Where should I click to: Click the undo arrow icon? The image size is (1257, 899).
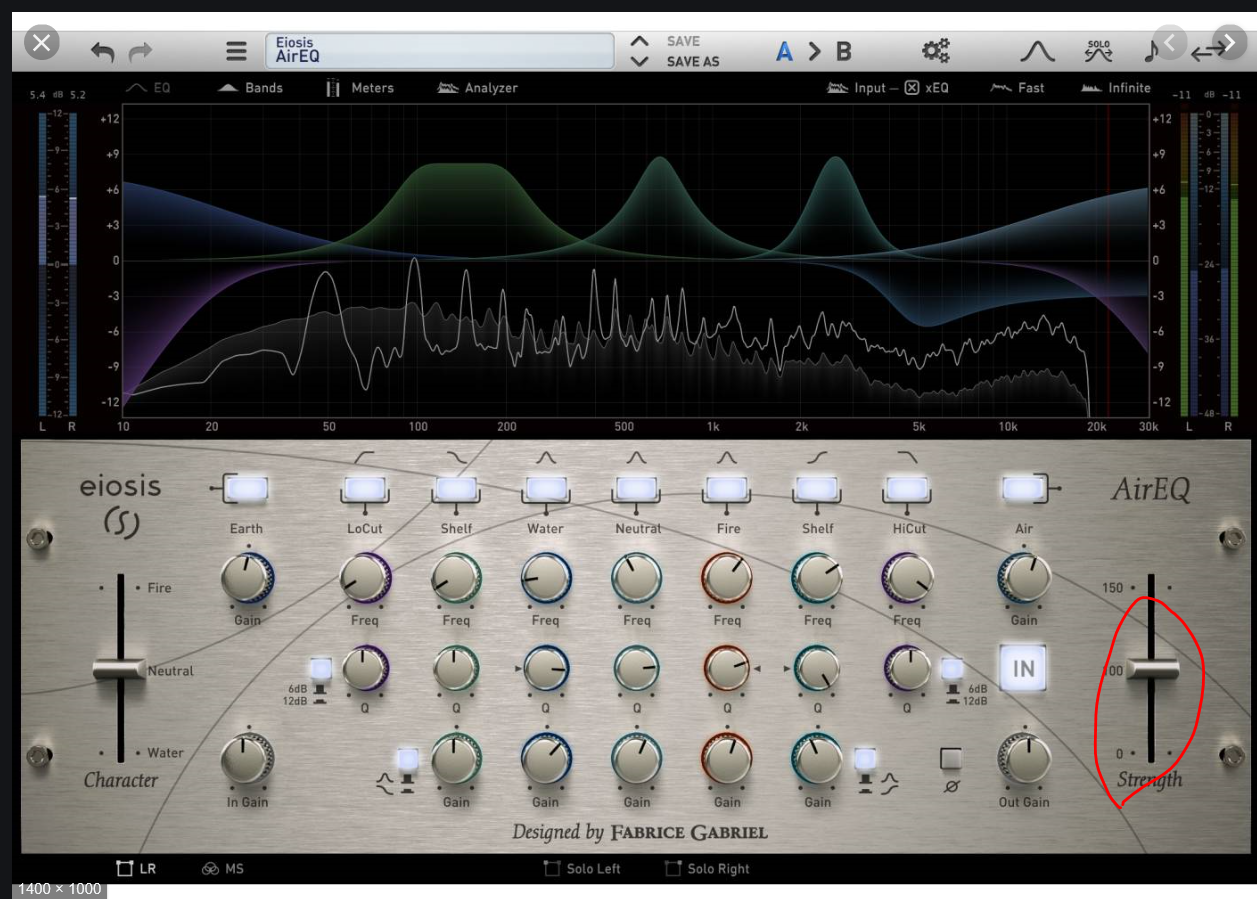pos(103,51)
